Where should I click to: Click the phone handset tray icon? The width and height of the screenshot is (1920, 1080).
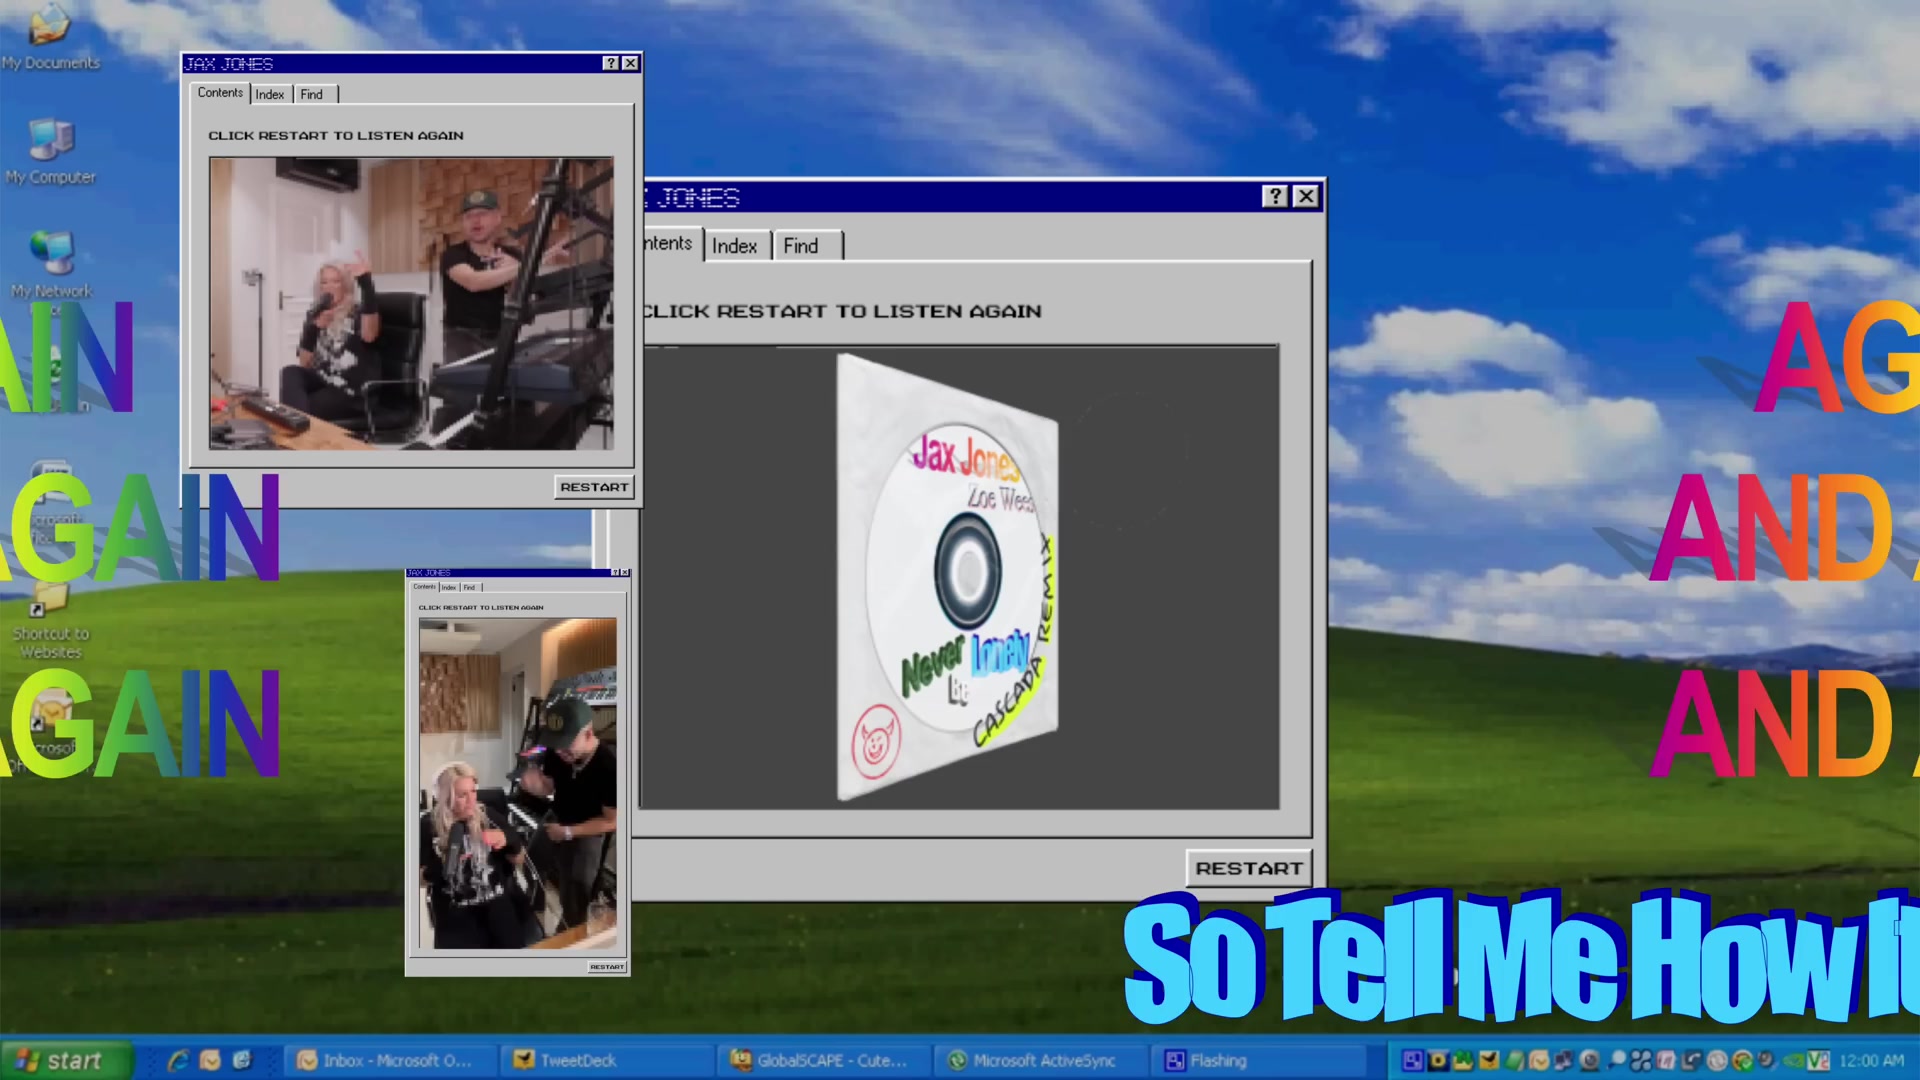coord(1691,1060)
